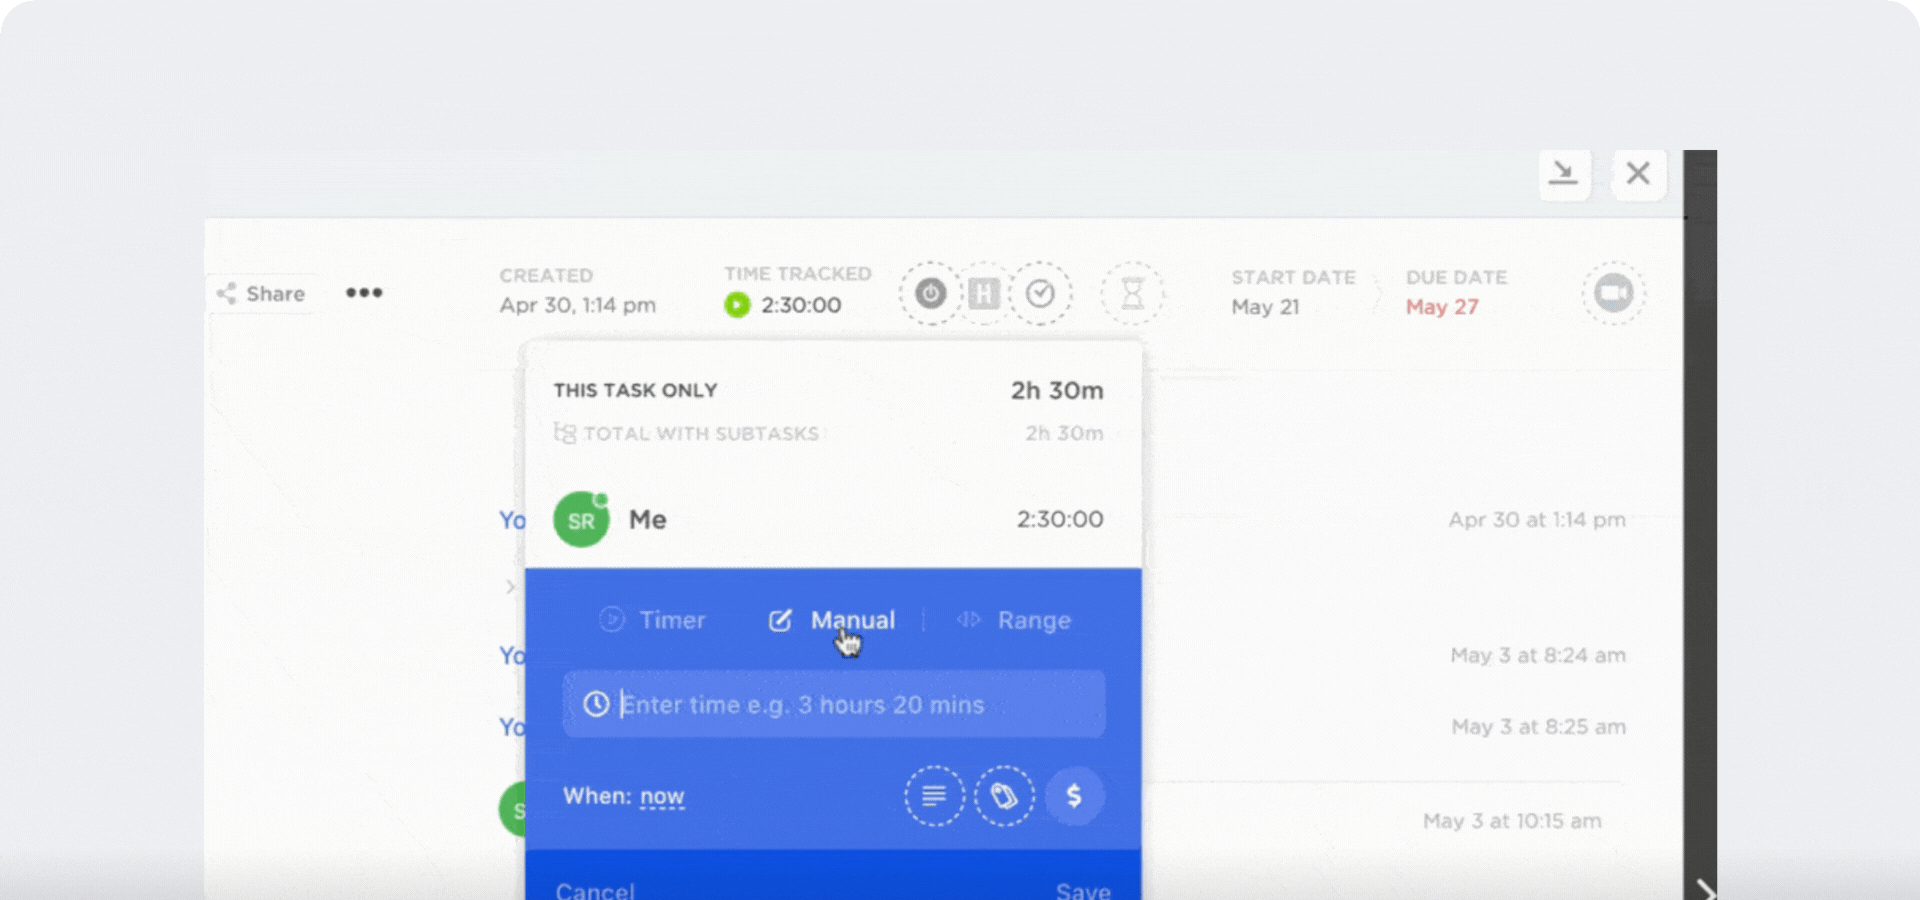Click the hourglass icon in the header
This screenshot has height=900, width=1920.
[x=1131, y=292]
